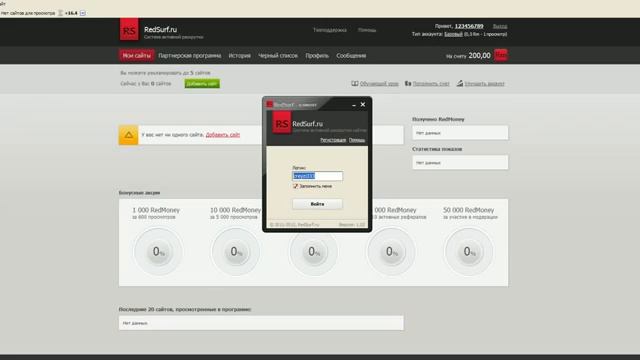Click the Выход logout link
Screen dimensions: 640x360
[x=500, y=26]
